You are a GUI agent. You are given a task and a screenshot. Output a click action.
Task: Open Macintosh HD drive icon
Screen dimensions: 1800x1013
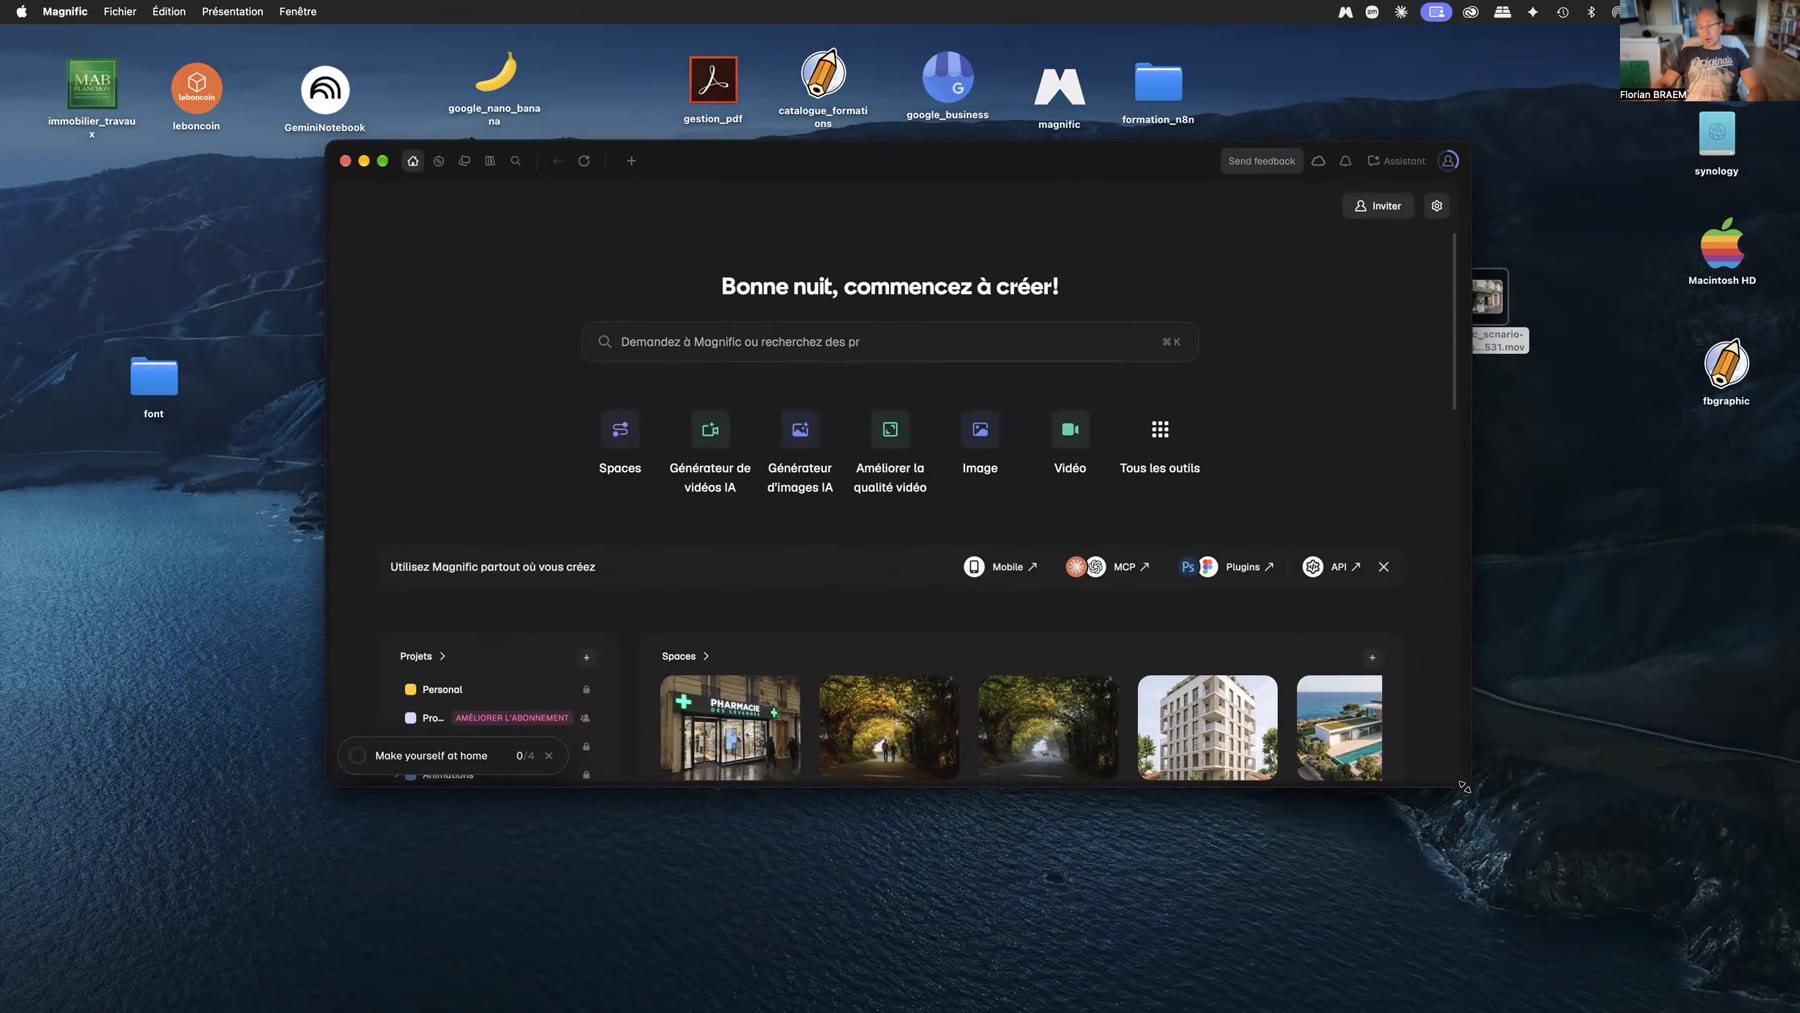coord(1722,251)
